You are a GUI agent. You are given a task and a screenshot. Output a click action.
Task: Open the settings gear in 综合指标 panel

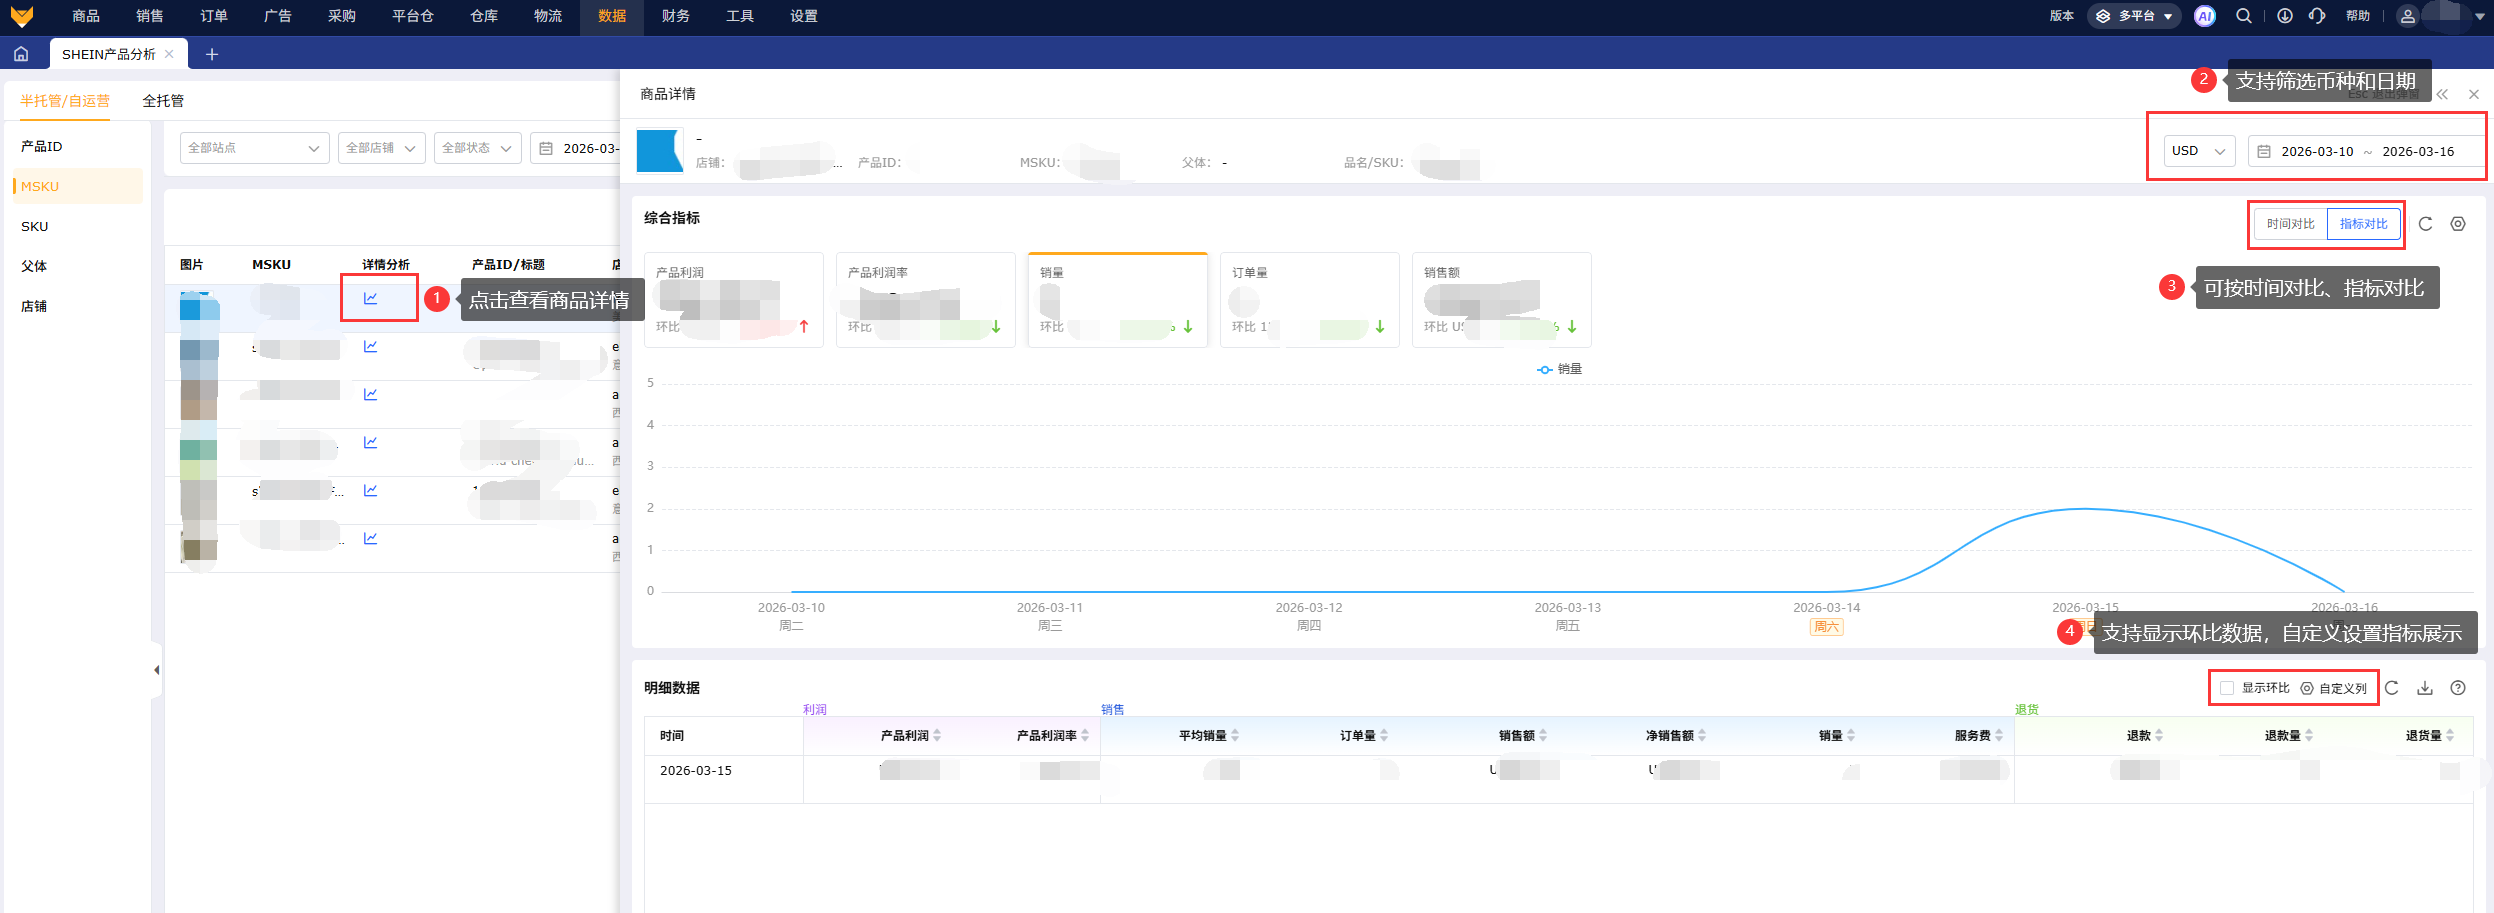click(x=2458, y=224)
